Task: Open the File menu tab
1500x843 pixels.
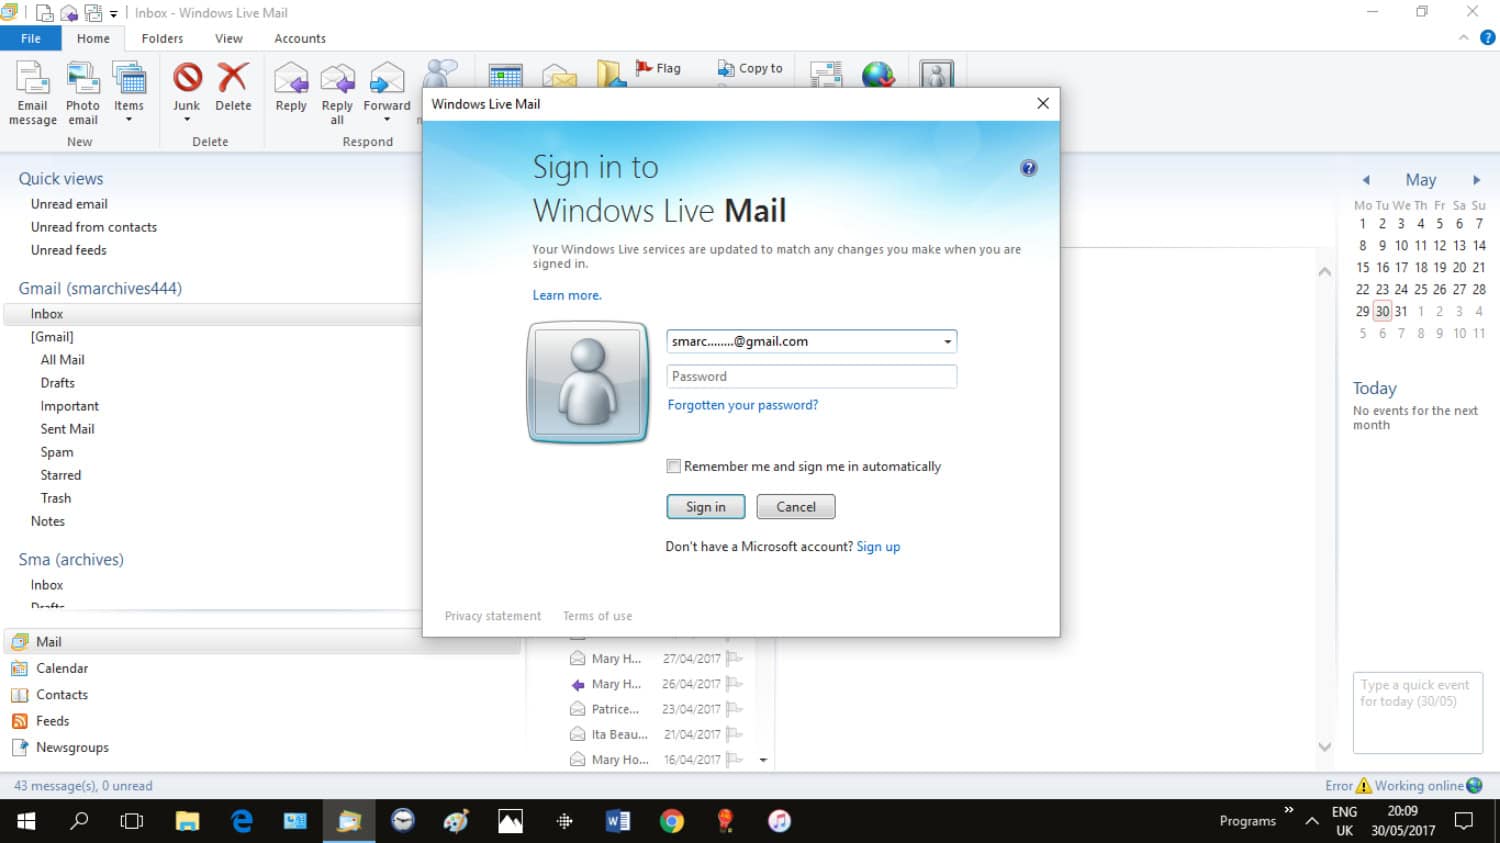Action: [31, 38]
